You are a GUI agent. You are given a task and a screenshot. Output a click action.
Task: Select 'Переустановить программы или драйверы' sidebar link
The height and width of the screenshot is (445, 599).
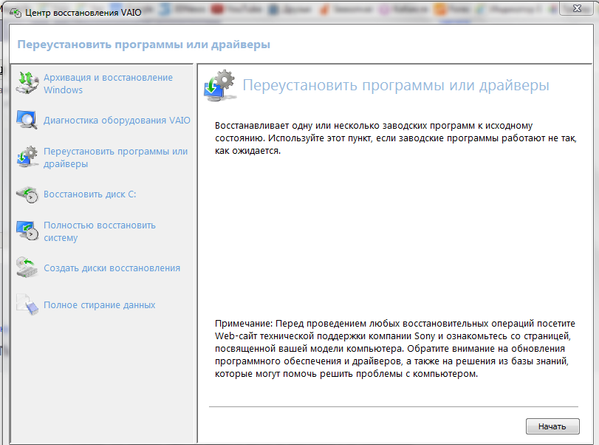pyautogui.click(x=115, y=157)
